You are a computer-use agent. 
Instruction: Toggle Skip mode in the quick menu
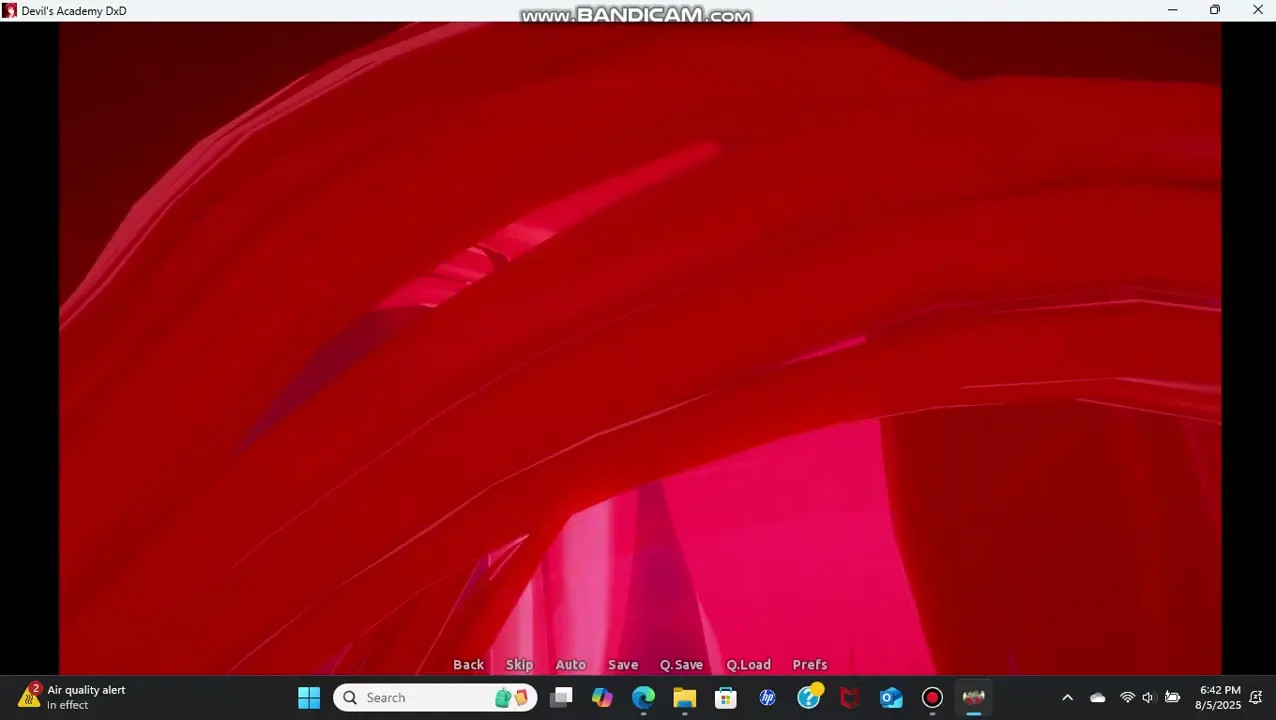519,664
